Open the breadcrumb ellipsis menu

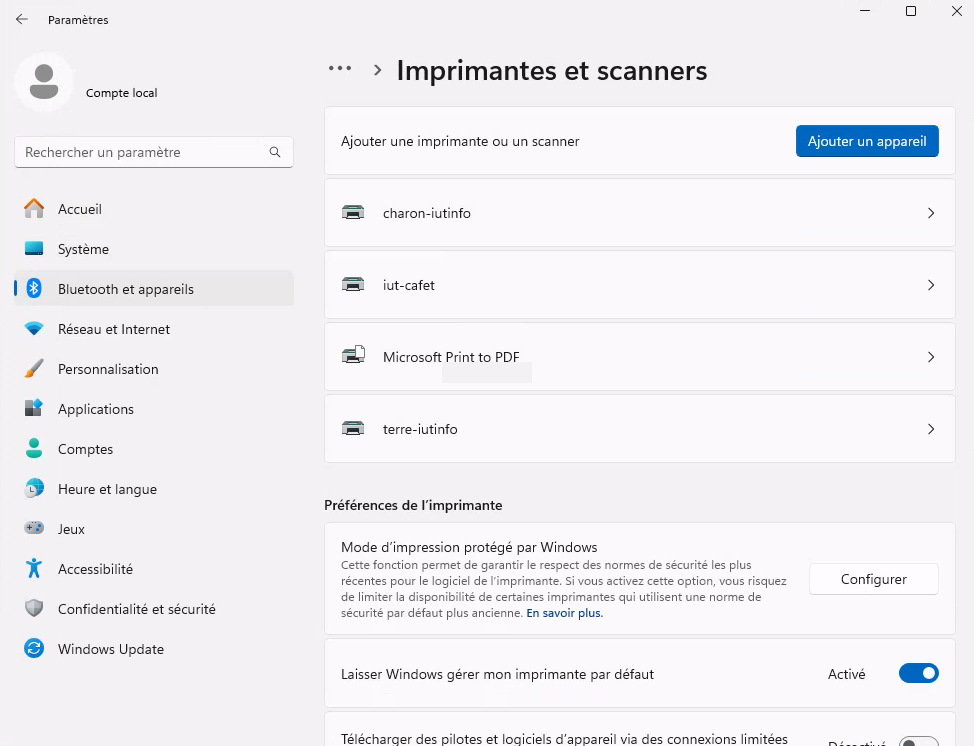tap(340, 68)
